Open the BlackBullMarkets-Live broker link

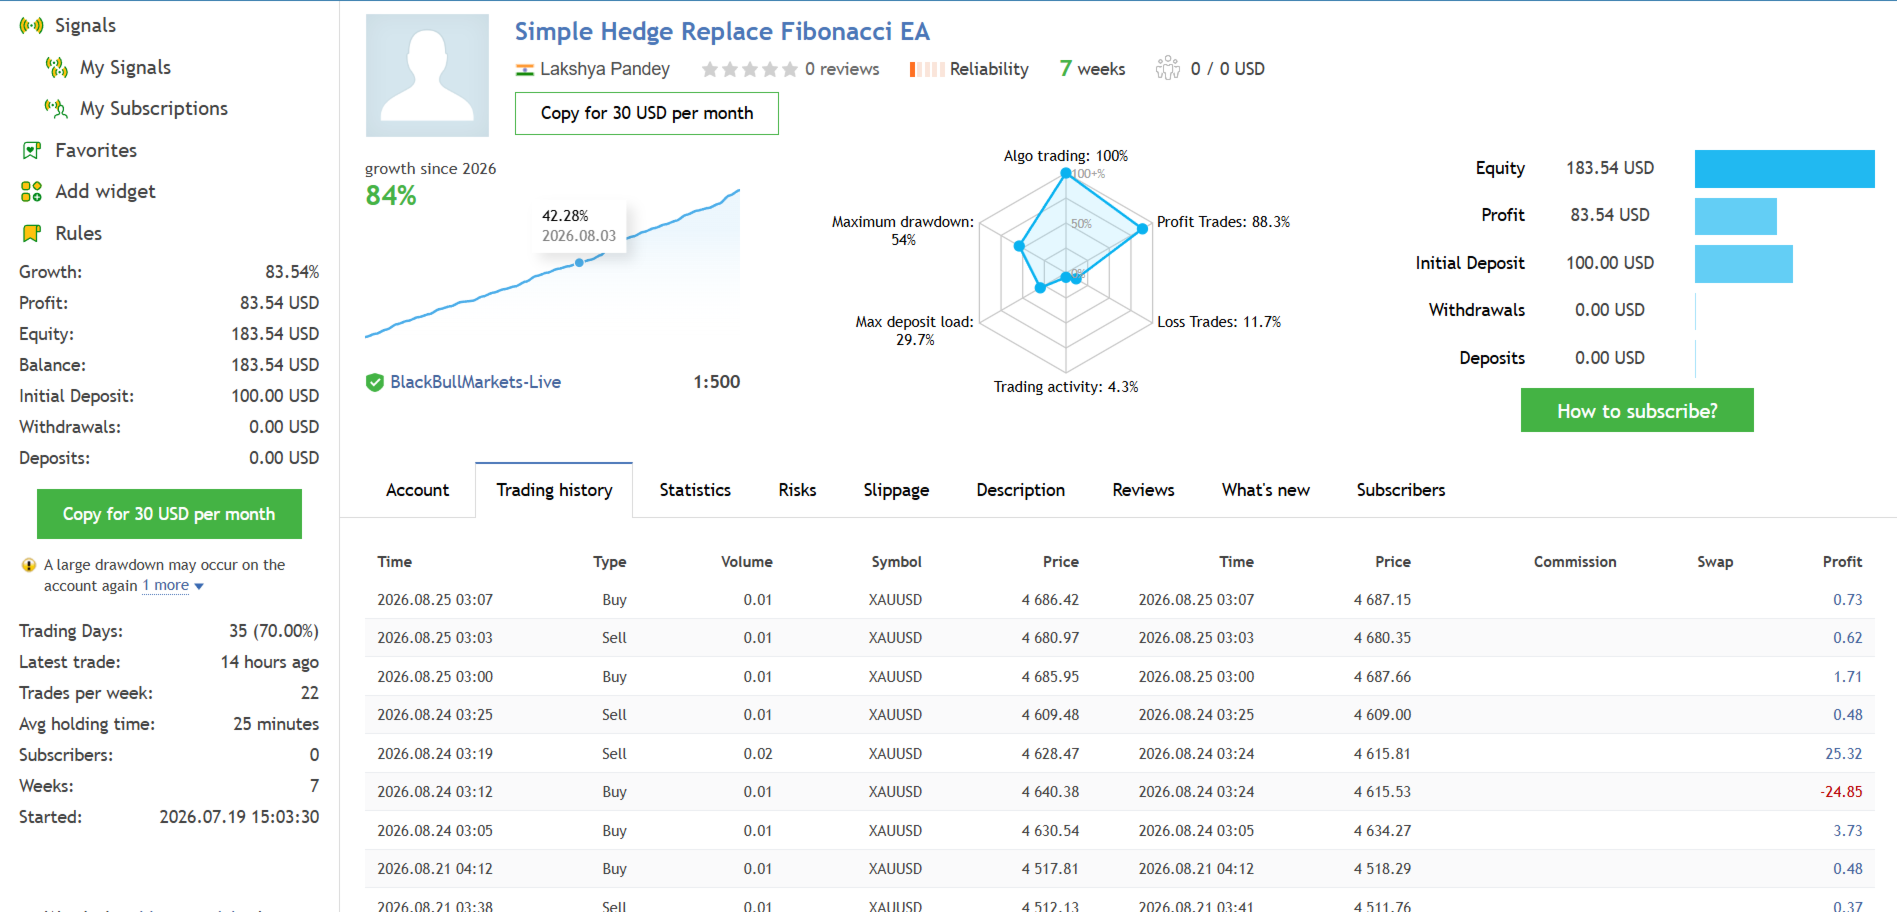click(x=476, y=382)
